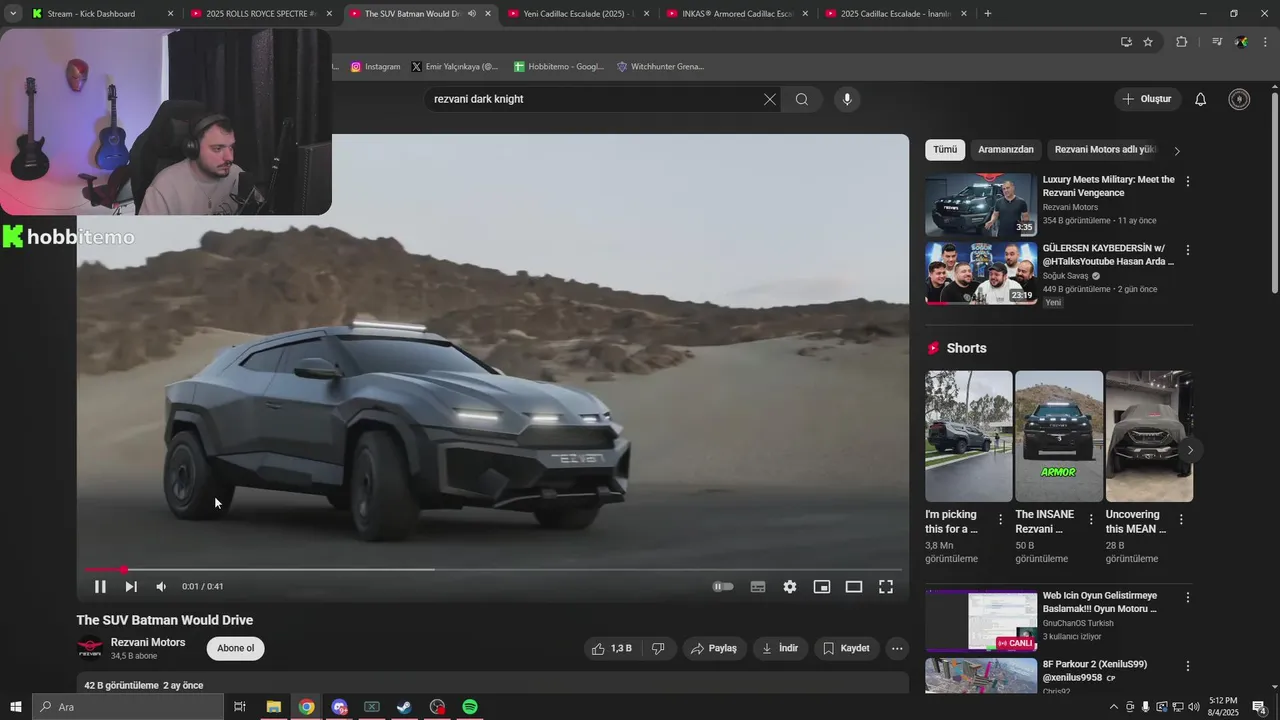The width and height of the screenshot is (1280, 720).
Task: Open Spotify from the taskbar
Action: pos(470,707)
